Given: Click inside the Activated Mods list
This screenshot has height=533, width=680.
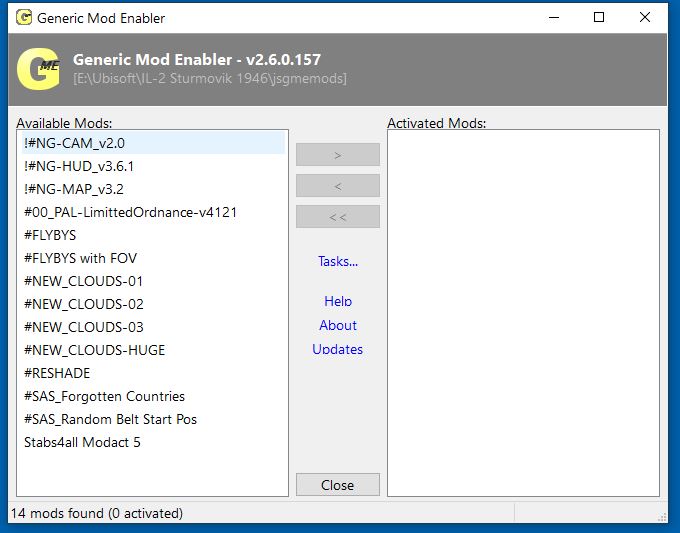Looking at the screenshot, I should [x=523, y=313].
